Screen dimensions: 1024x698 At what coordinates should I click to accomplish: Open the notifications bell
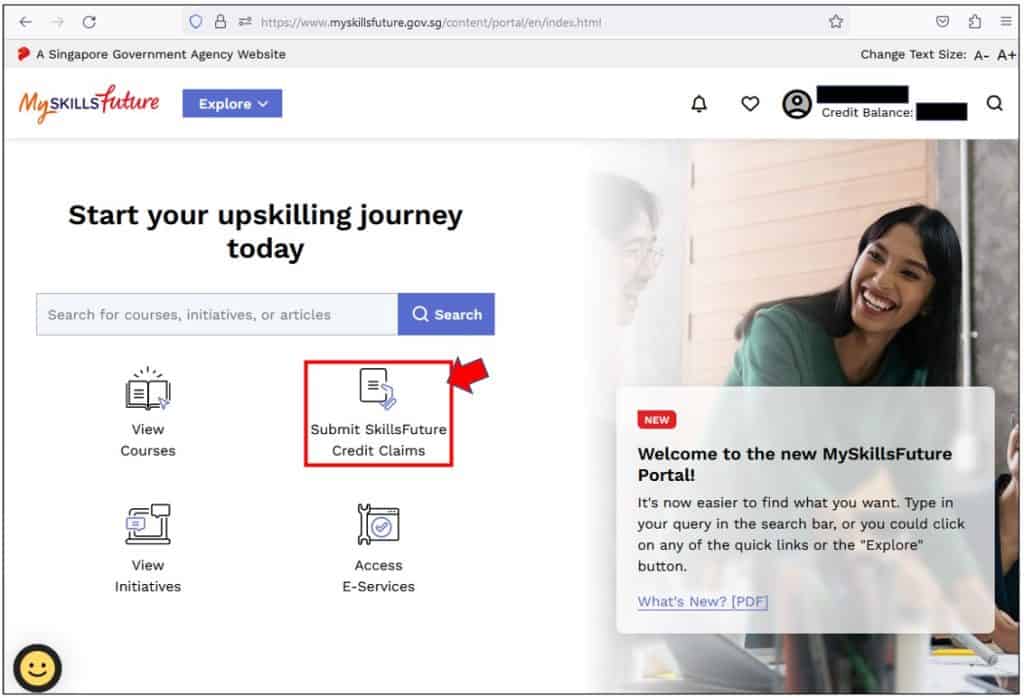tap(699, 104)
